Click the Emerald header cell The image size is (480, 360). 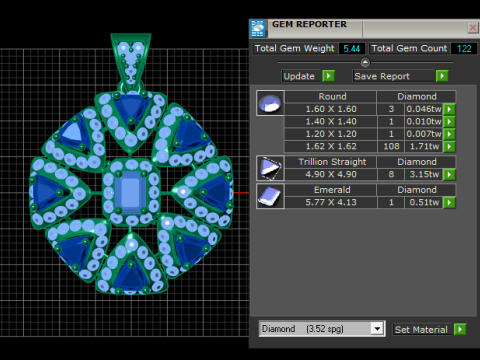(331, 190)
